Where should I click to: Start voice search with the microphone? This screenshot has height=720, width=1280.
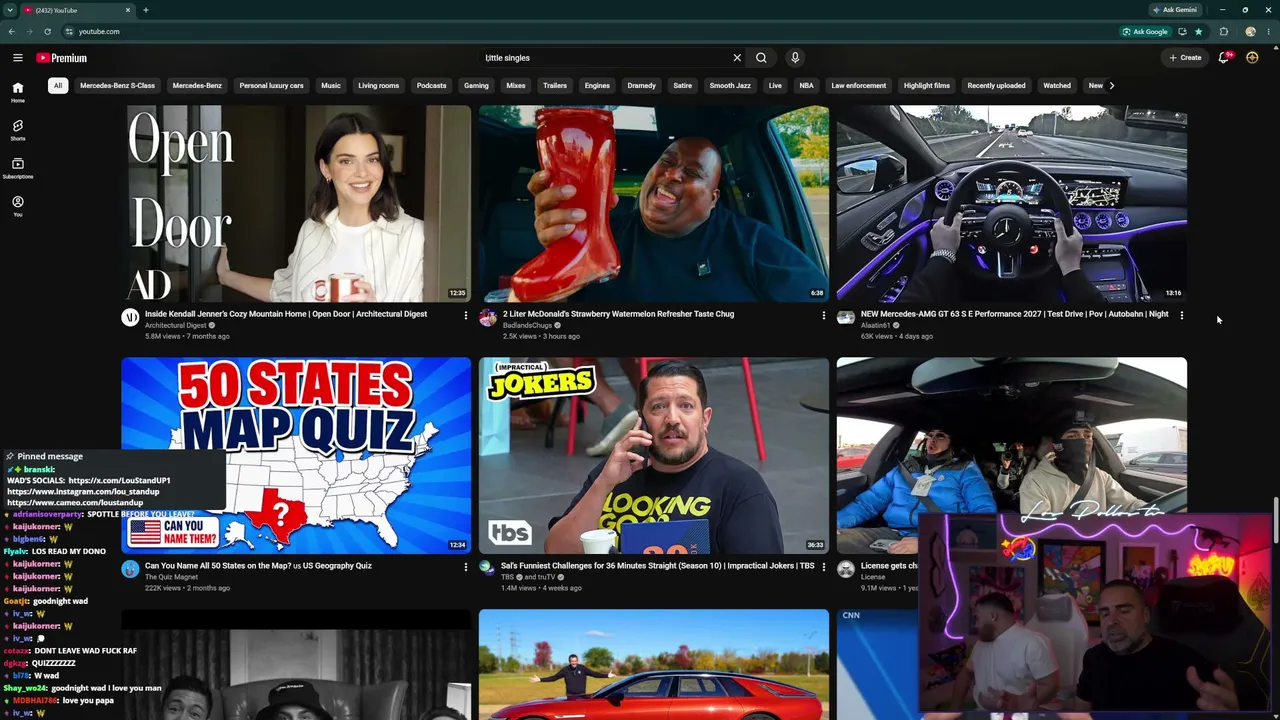point(795,58)
